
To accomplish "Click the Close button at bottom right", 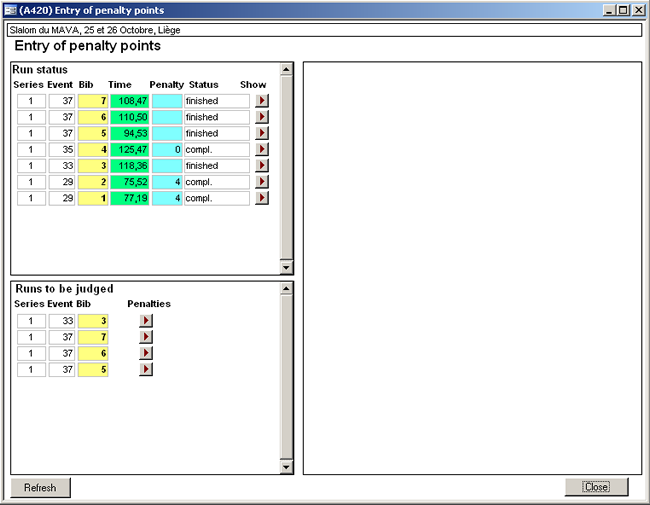I will pyautogui.click(x=597, y=487).
